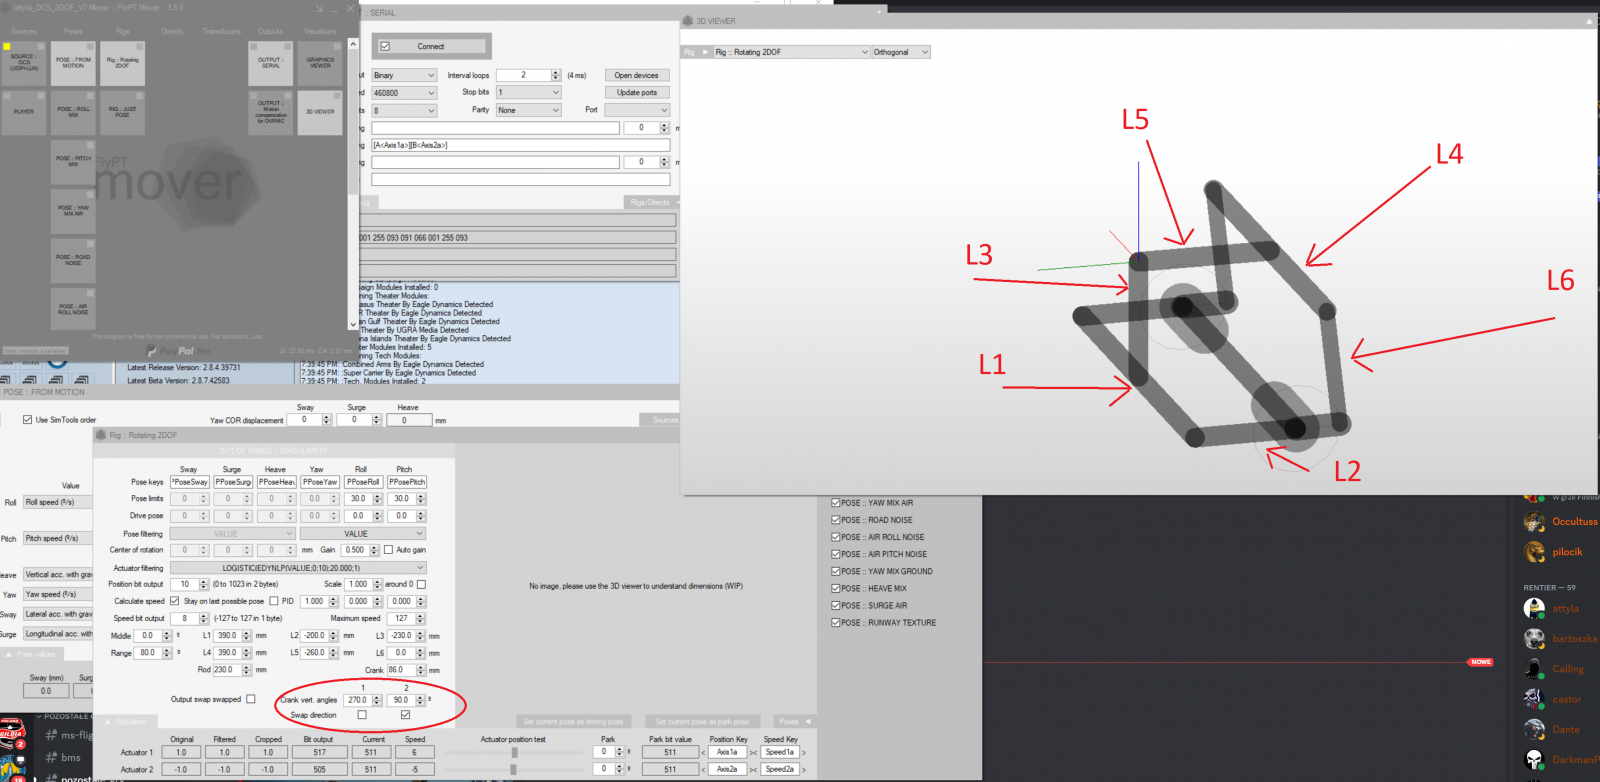Switch to the Transducers tab in Mover
This screenshot has height=782, width=1600.
(x=221, y=32)
